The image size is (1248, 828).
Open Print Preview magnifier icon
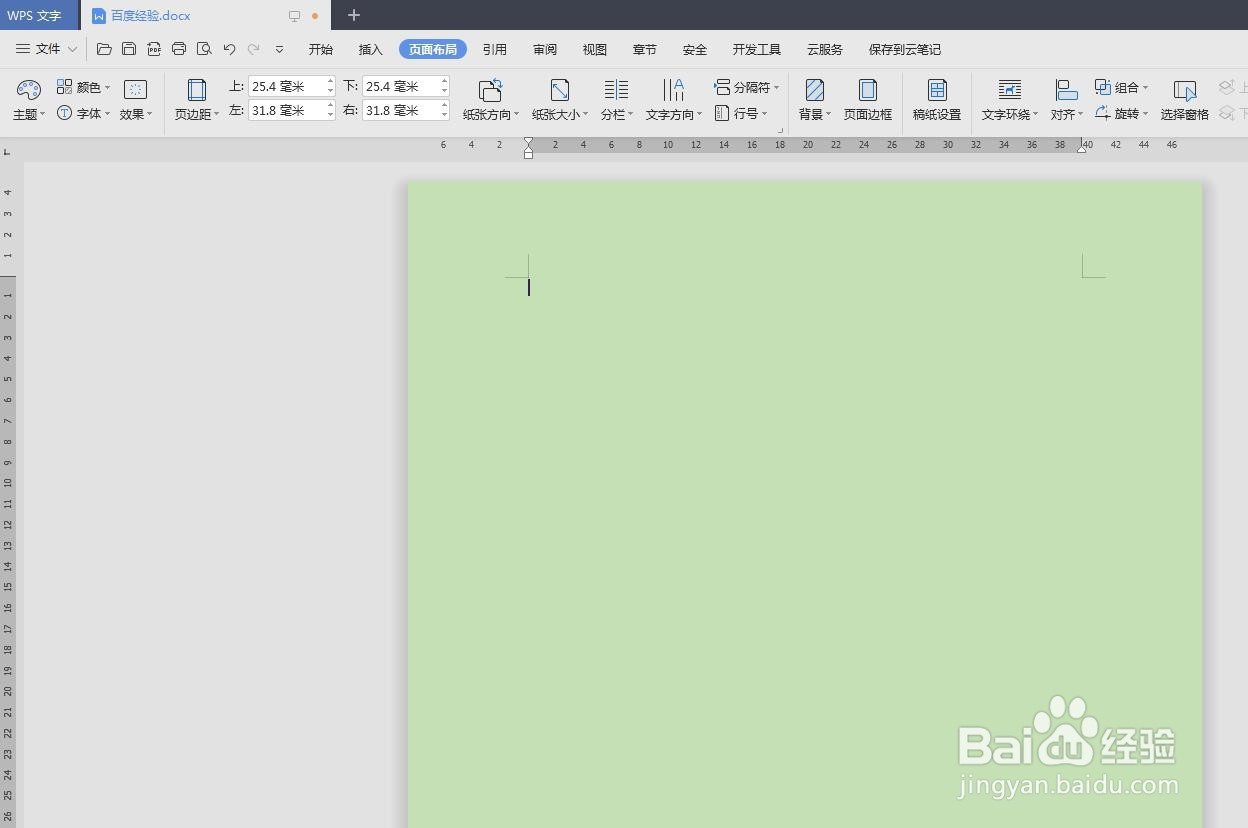point(204,49)
